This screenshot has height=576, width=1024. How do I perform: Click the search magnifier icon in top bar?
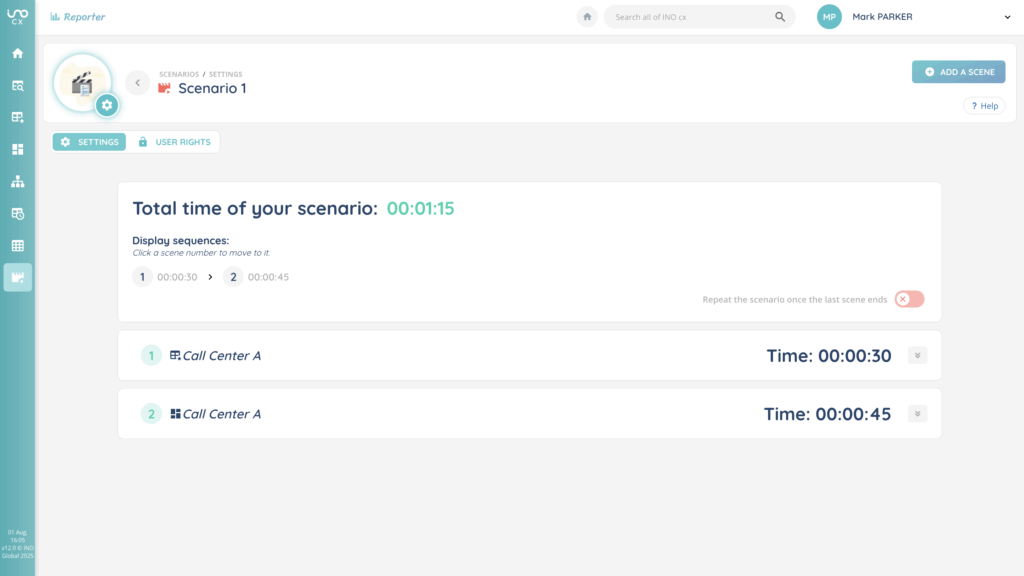pyautogui.click(x=780, y=17)
